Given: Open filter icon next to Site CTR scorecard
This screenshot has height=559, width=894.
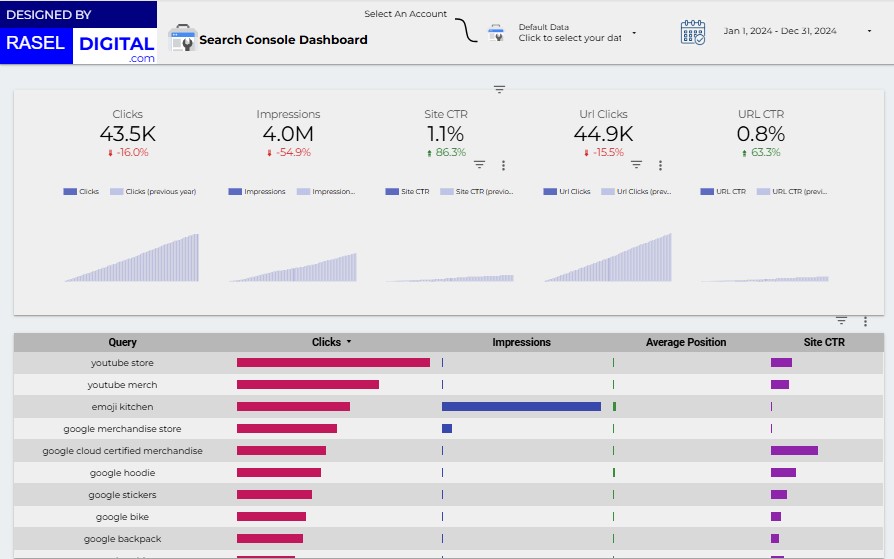Looking at the screenshot, I should click(x=479, y=165).
